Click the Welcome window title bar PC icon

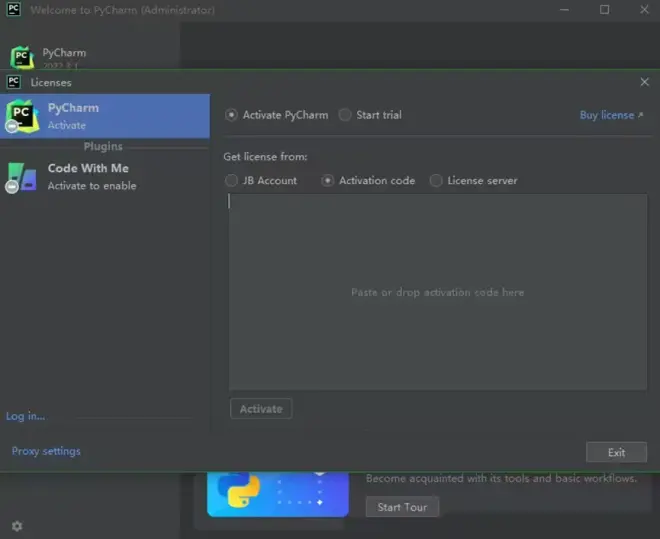point(14,9)
